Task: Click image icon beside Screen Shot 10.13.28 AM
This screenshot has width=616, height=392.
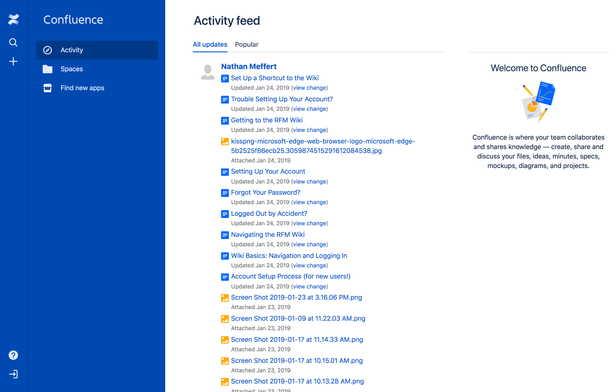Action: click(225, 382)
